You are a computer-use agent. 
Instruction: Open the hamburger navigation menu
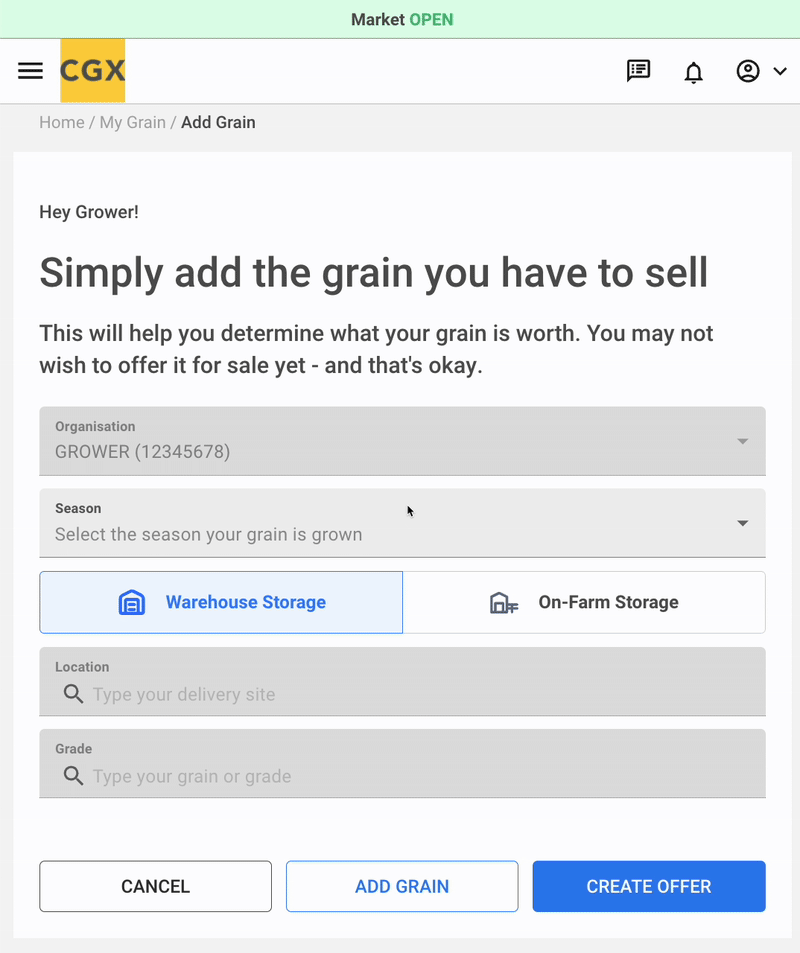(31, 71)
